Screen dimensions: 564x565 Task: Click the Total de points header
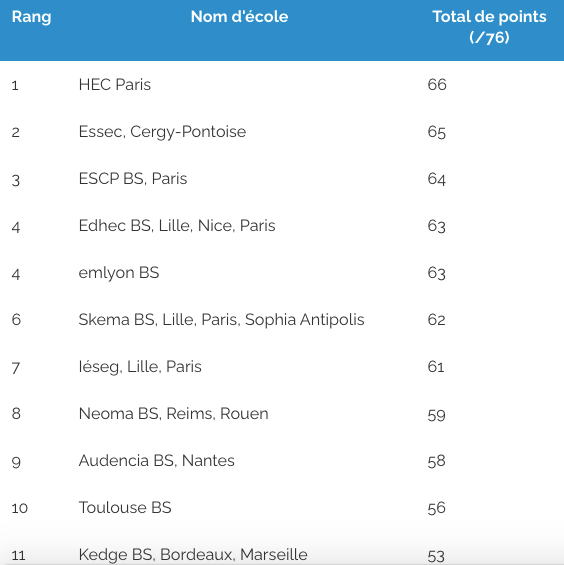[489, 27]
